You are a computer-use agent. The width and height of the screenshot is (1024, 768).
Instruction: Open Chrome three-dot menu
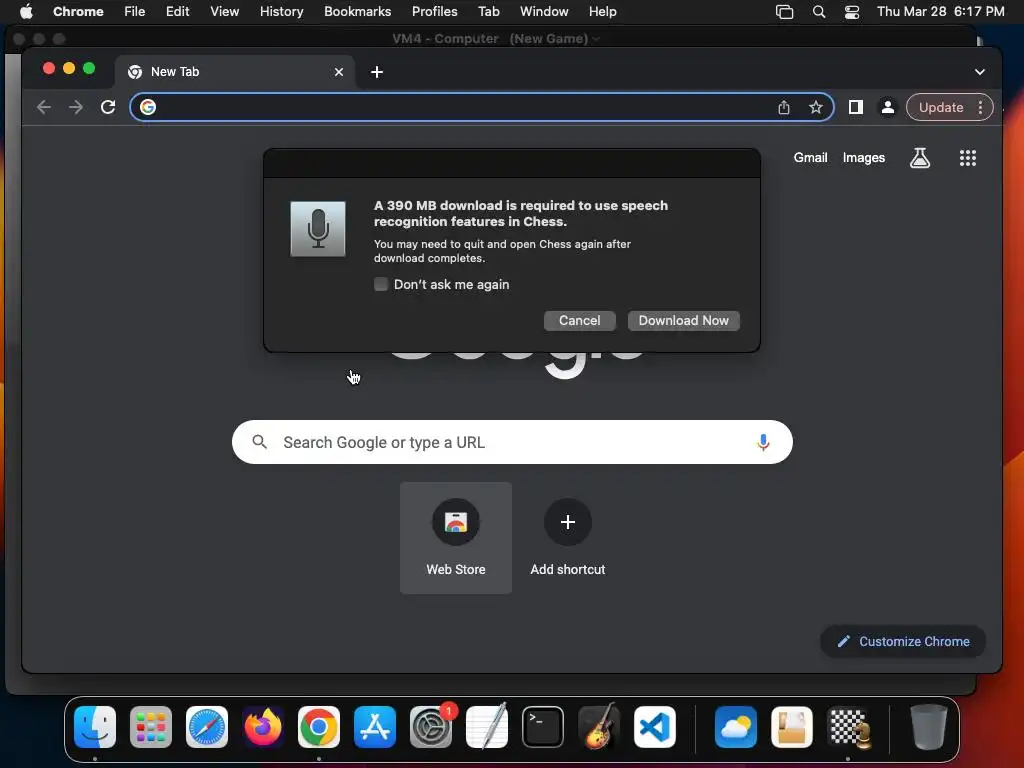(x=980, y=107)
